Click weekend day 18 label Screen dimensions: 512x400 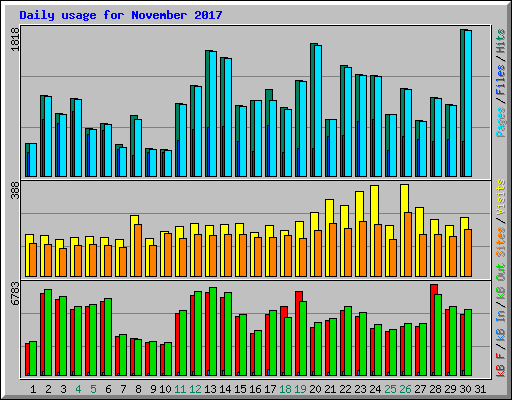285,389
